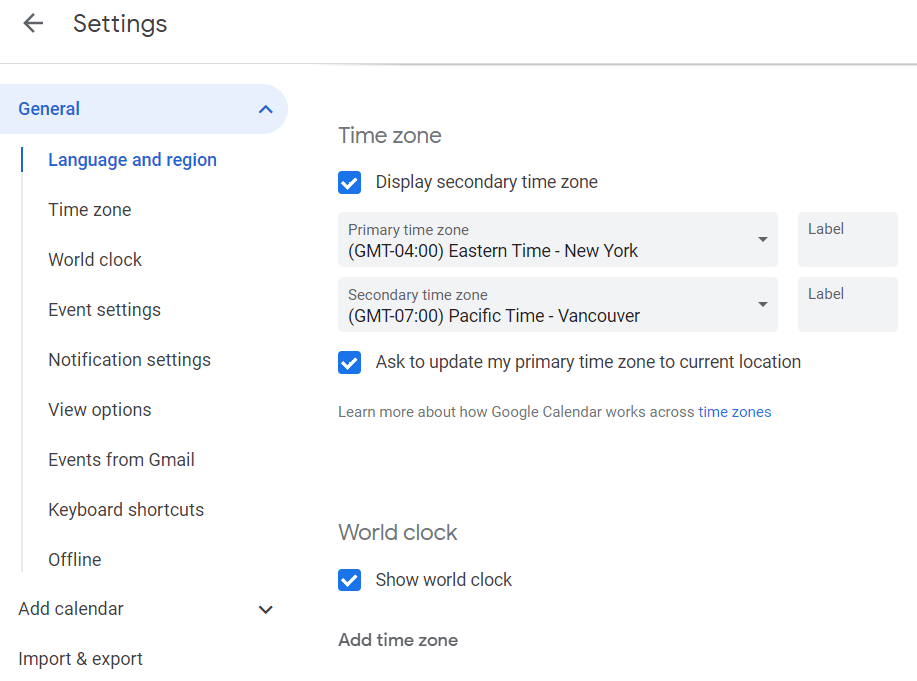Click the secondary time zone Label field
This screenshot has height=681, width=917.
[847, 305]
